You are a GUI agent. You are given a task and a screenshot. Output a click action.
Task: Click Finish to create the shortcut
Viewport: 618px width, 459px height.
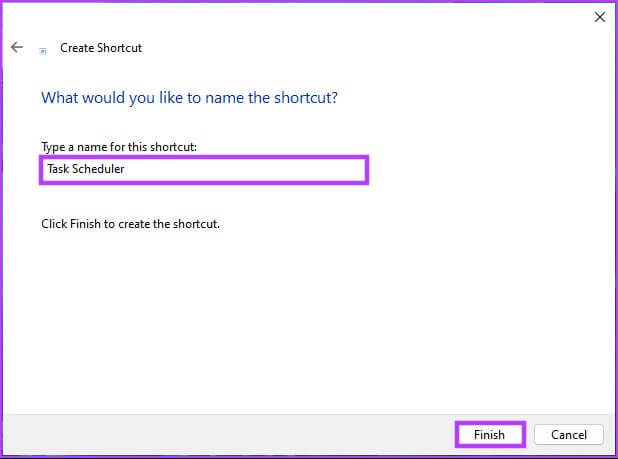pos(490,434)
